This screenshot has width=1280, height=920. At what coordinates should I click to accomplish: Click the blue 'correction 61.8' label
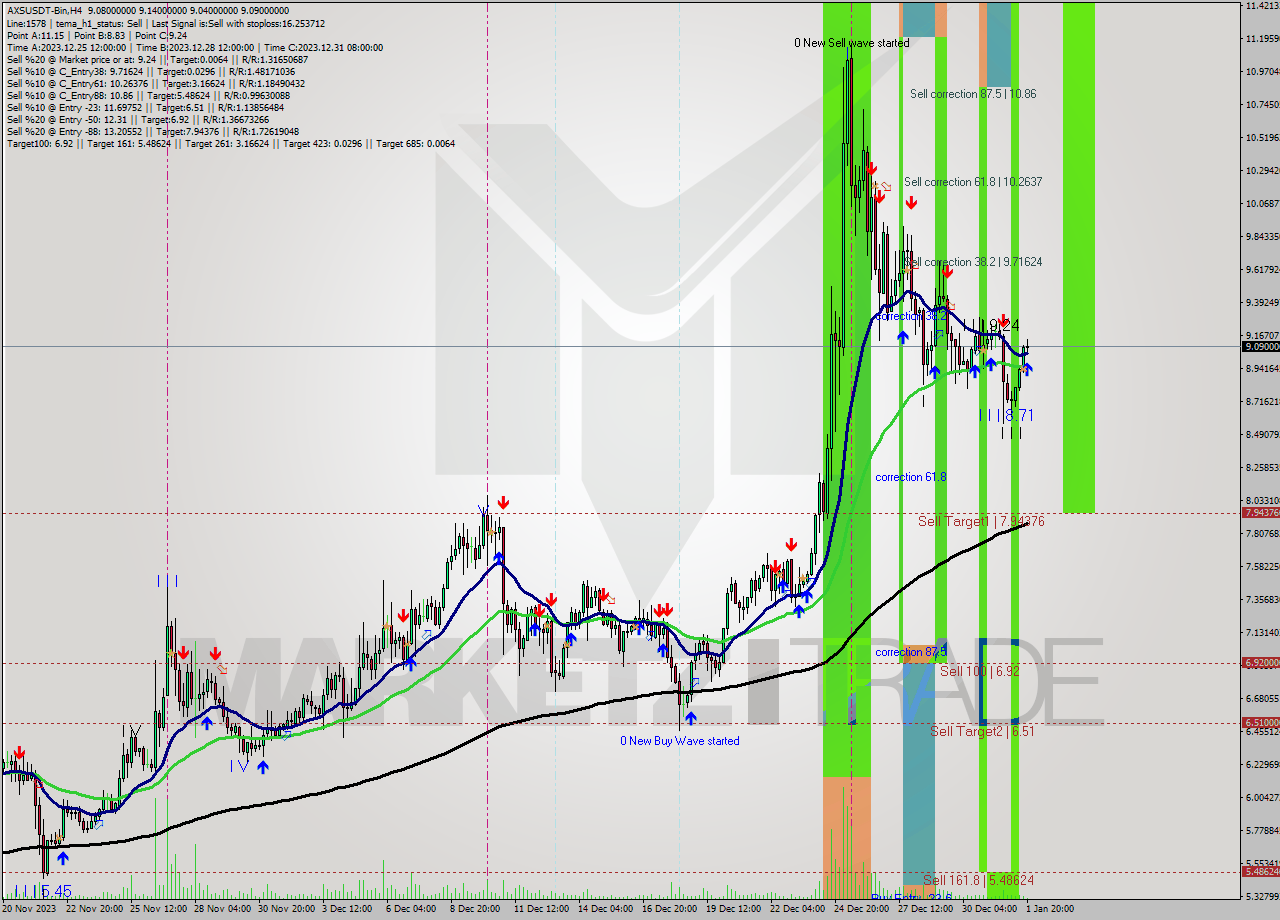(911, 477)
